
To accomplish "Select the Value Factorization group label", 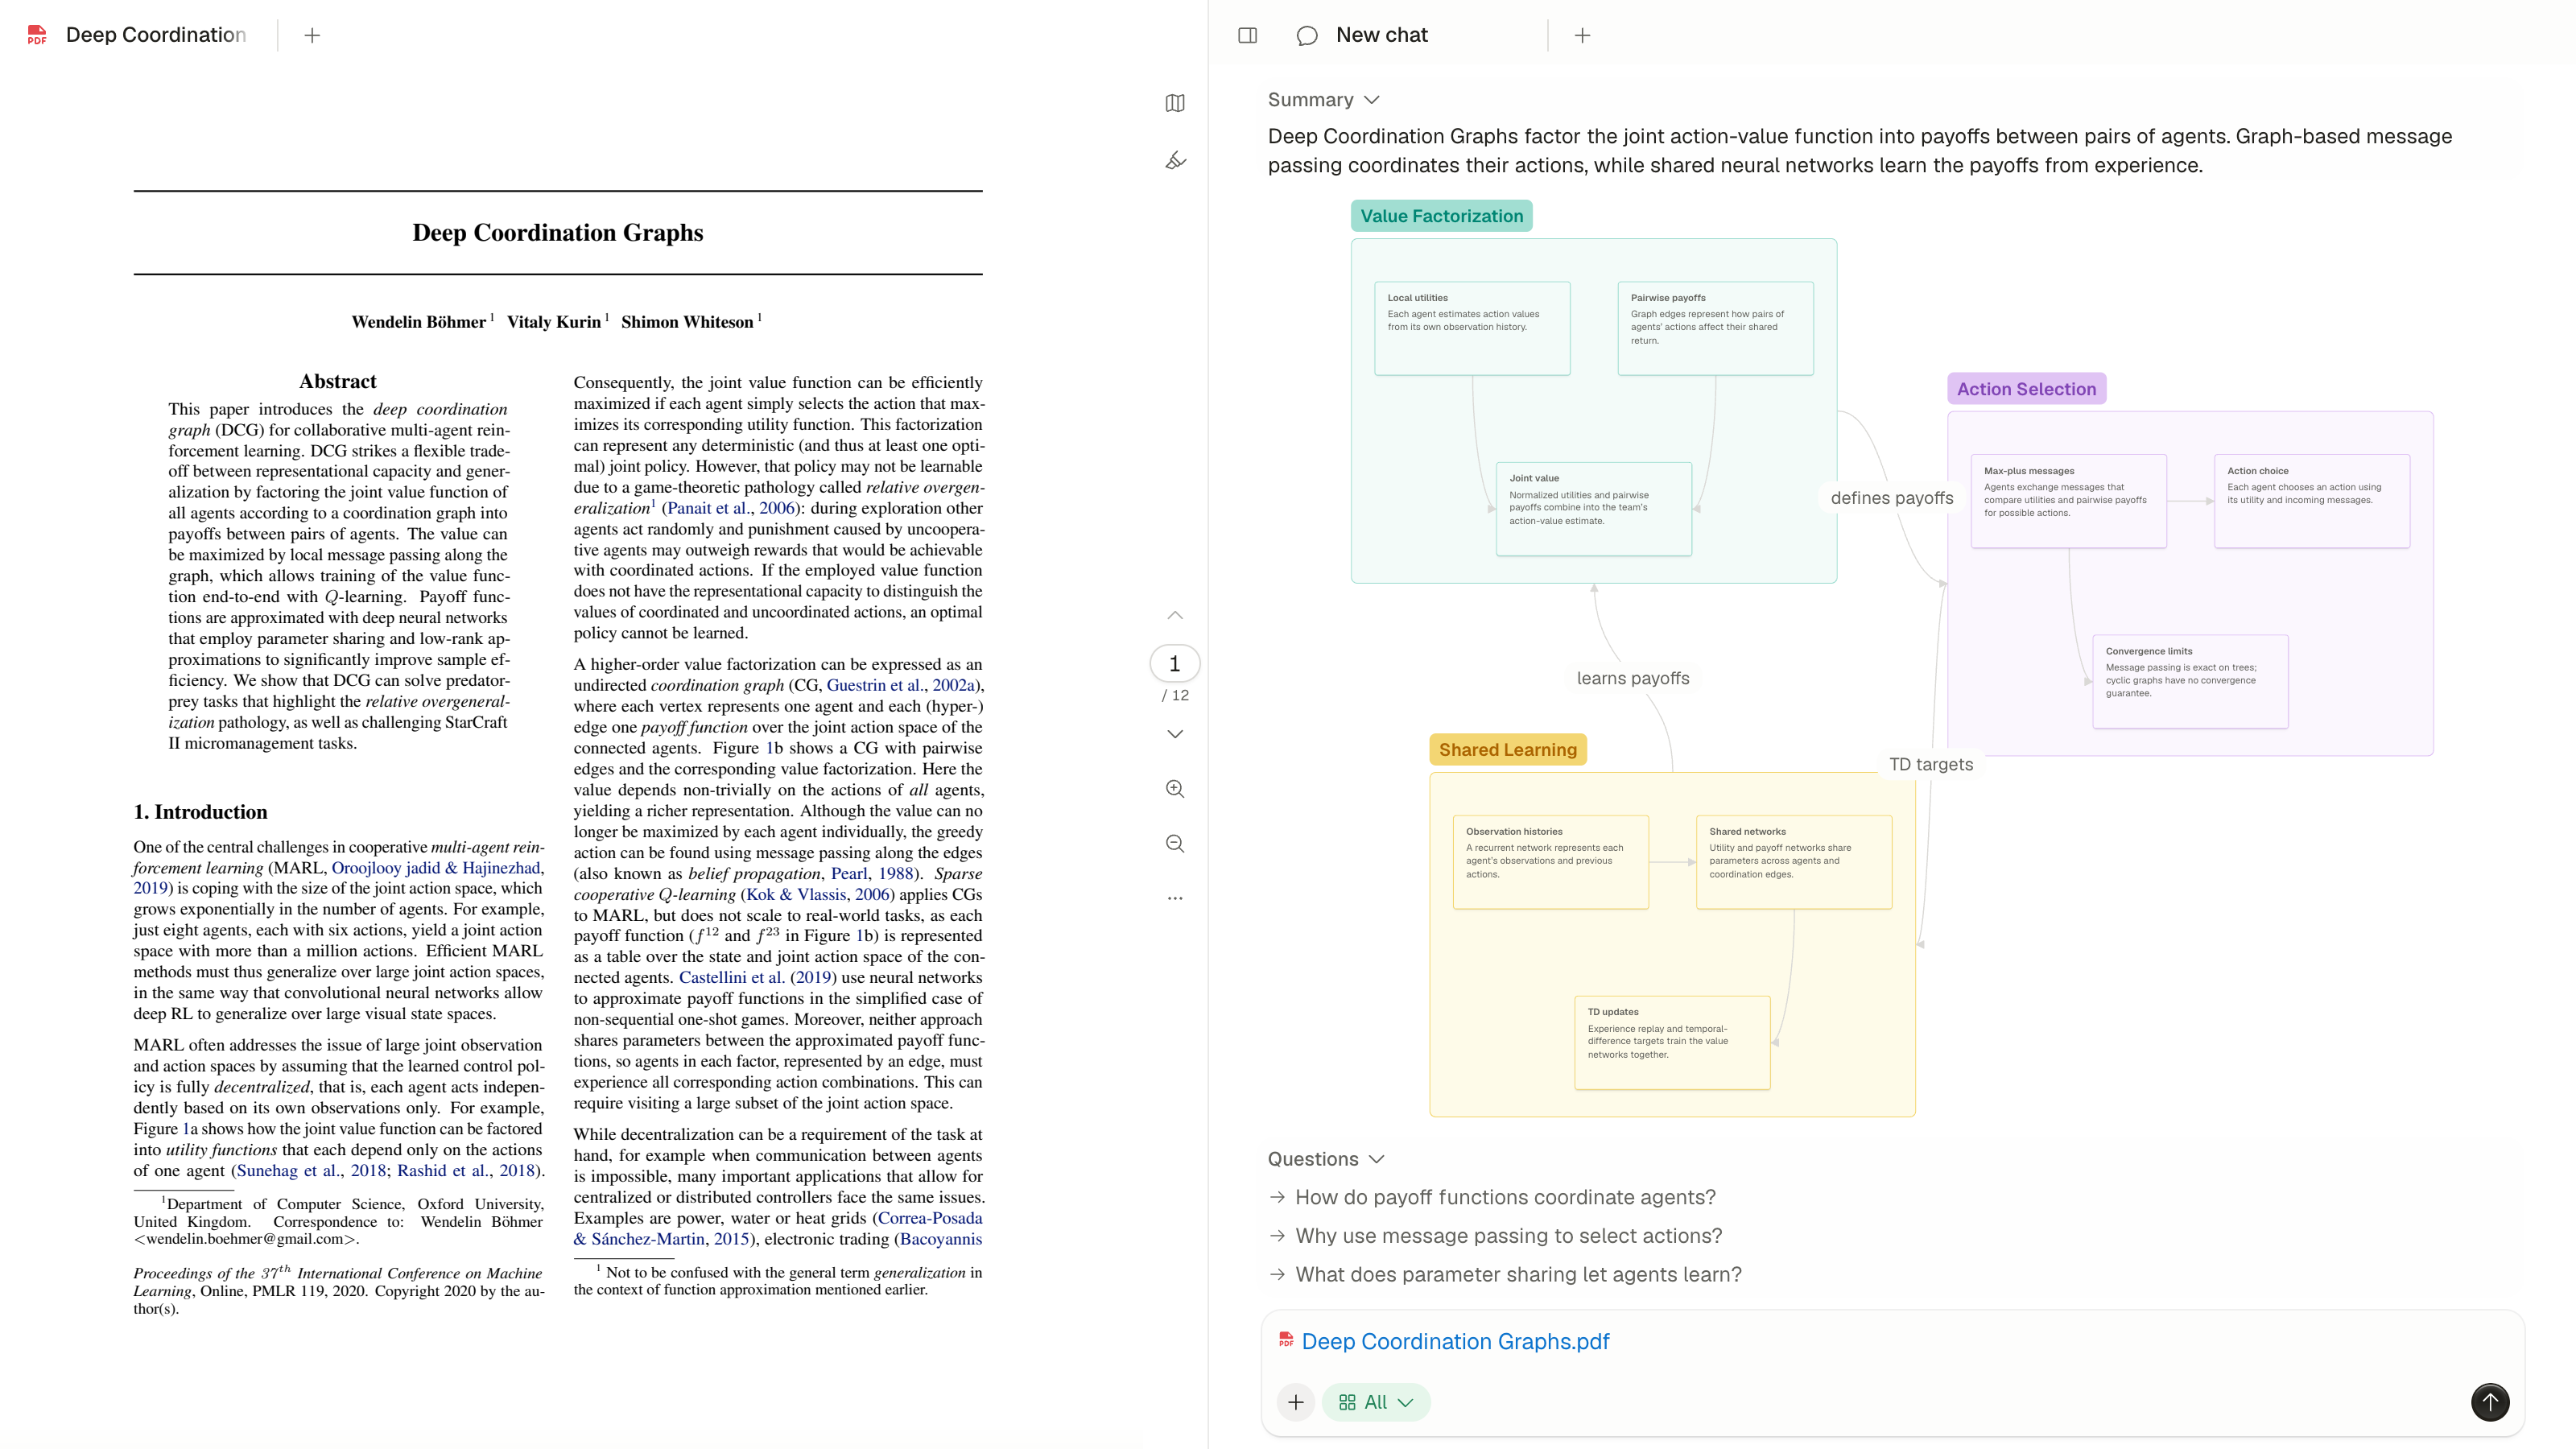I will coord(1441,216).
